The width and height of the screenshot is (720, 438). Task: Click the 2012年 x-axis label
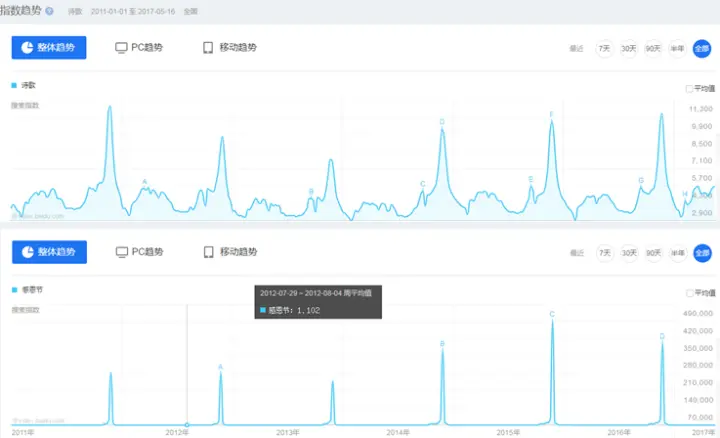click(x=177, y=432)
